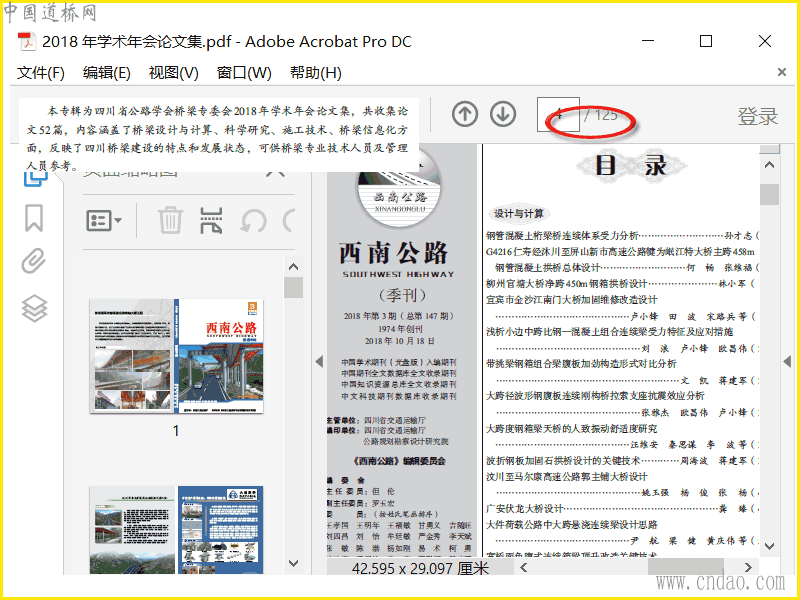Screen dimensions: 800x600
Task: Rotate page clockwise icon
Action: 289,220
